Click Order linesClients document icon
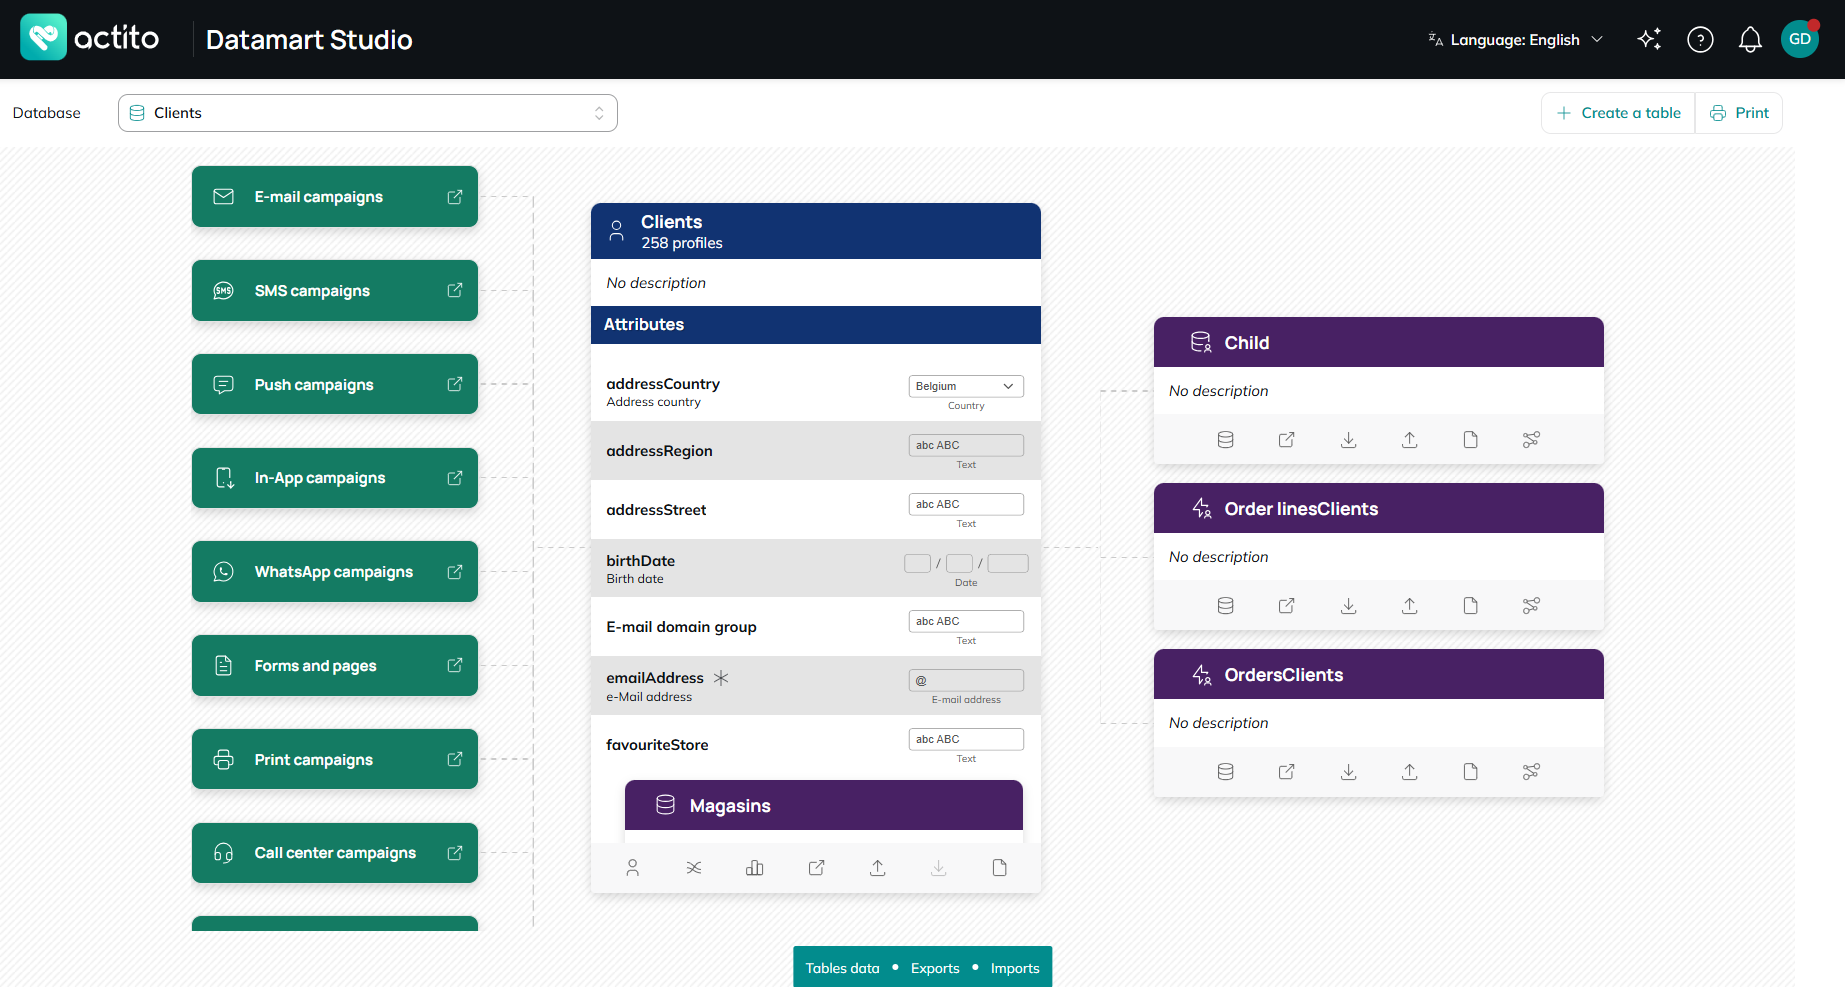The image size is (1845, 987). [x=1470, y=606]
